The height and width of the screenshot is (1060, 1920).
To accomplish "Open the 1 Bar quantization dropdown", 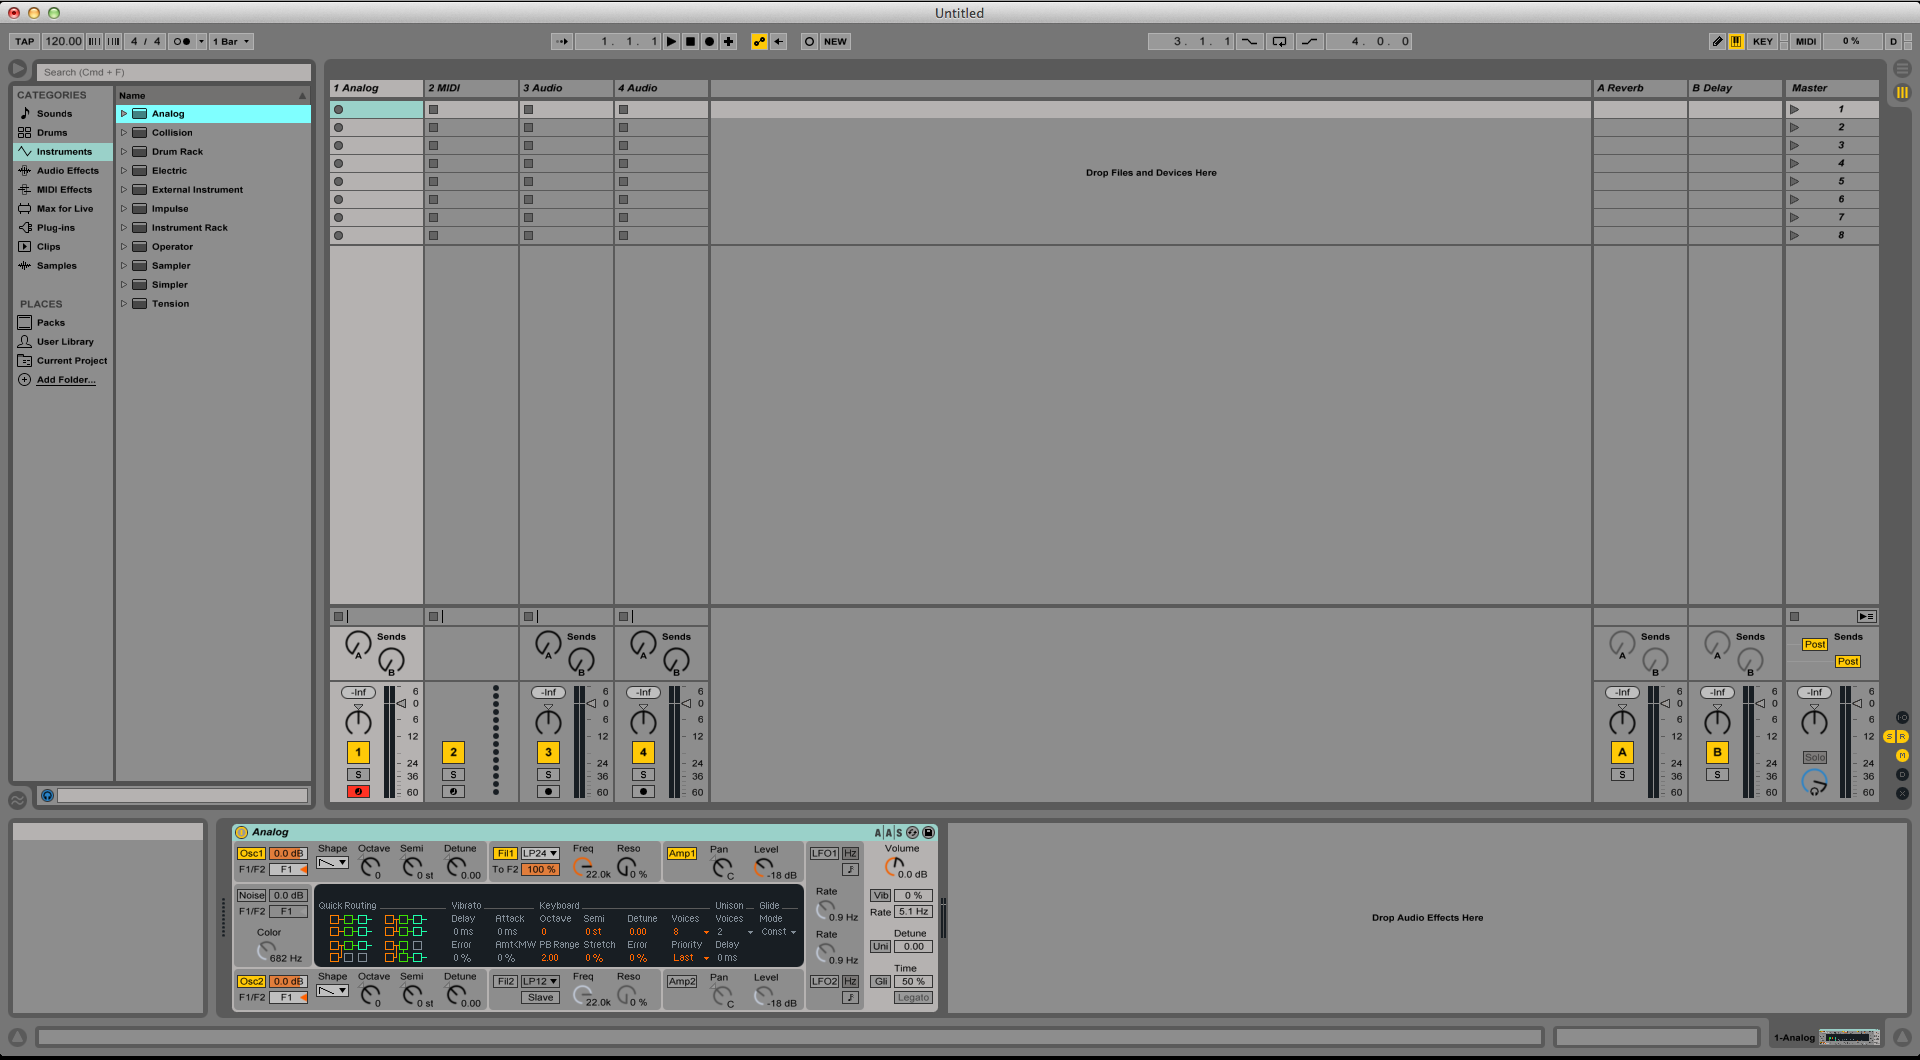I will click(x=230, y=41).
